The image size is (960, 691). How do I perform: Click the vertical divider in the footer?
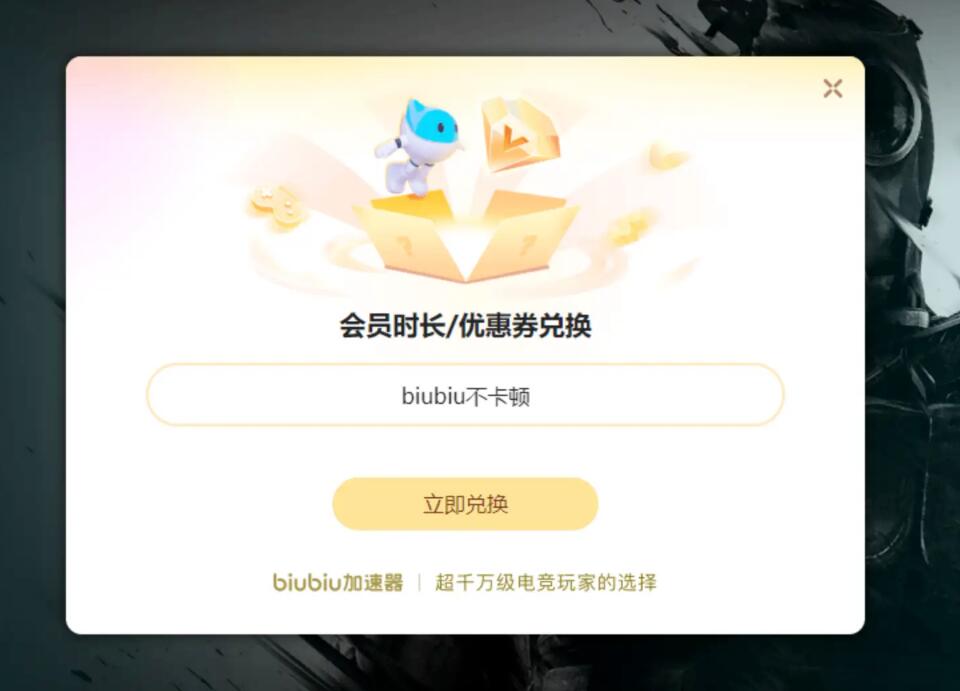[x=419, y=582]
